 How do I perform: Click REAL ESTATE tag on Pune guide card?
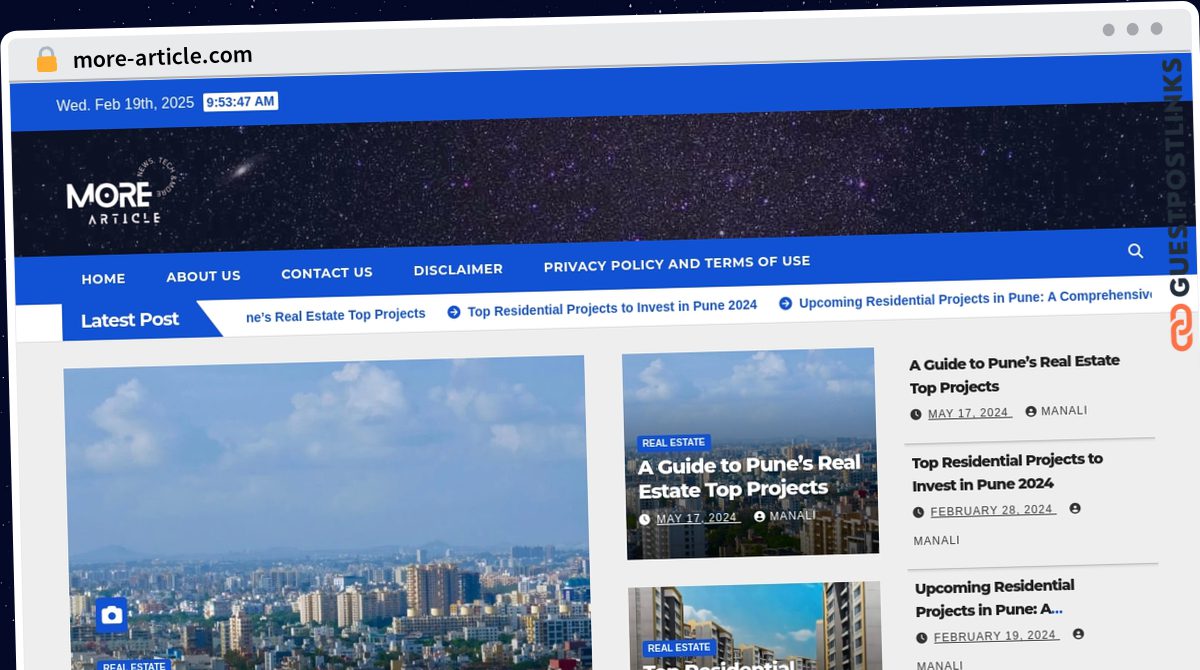(673, 443)
